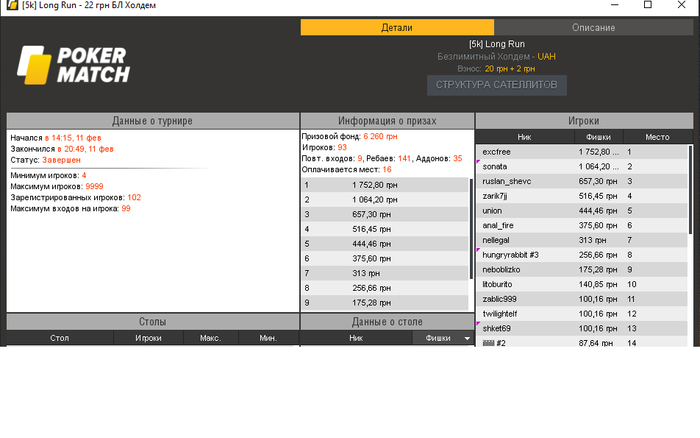Viewport: 700px width, 438px height.
Task: Click the PokerMatch logo
Action: coord(74,65)
